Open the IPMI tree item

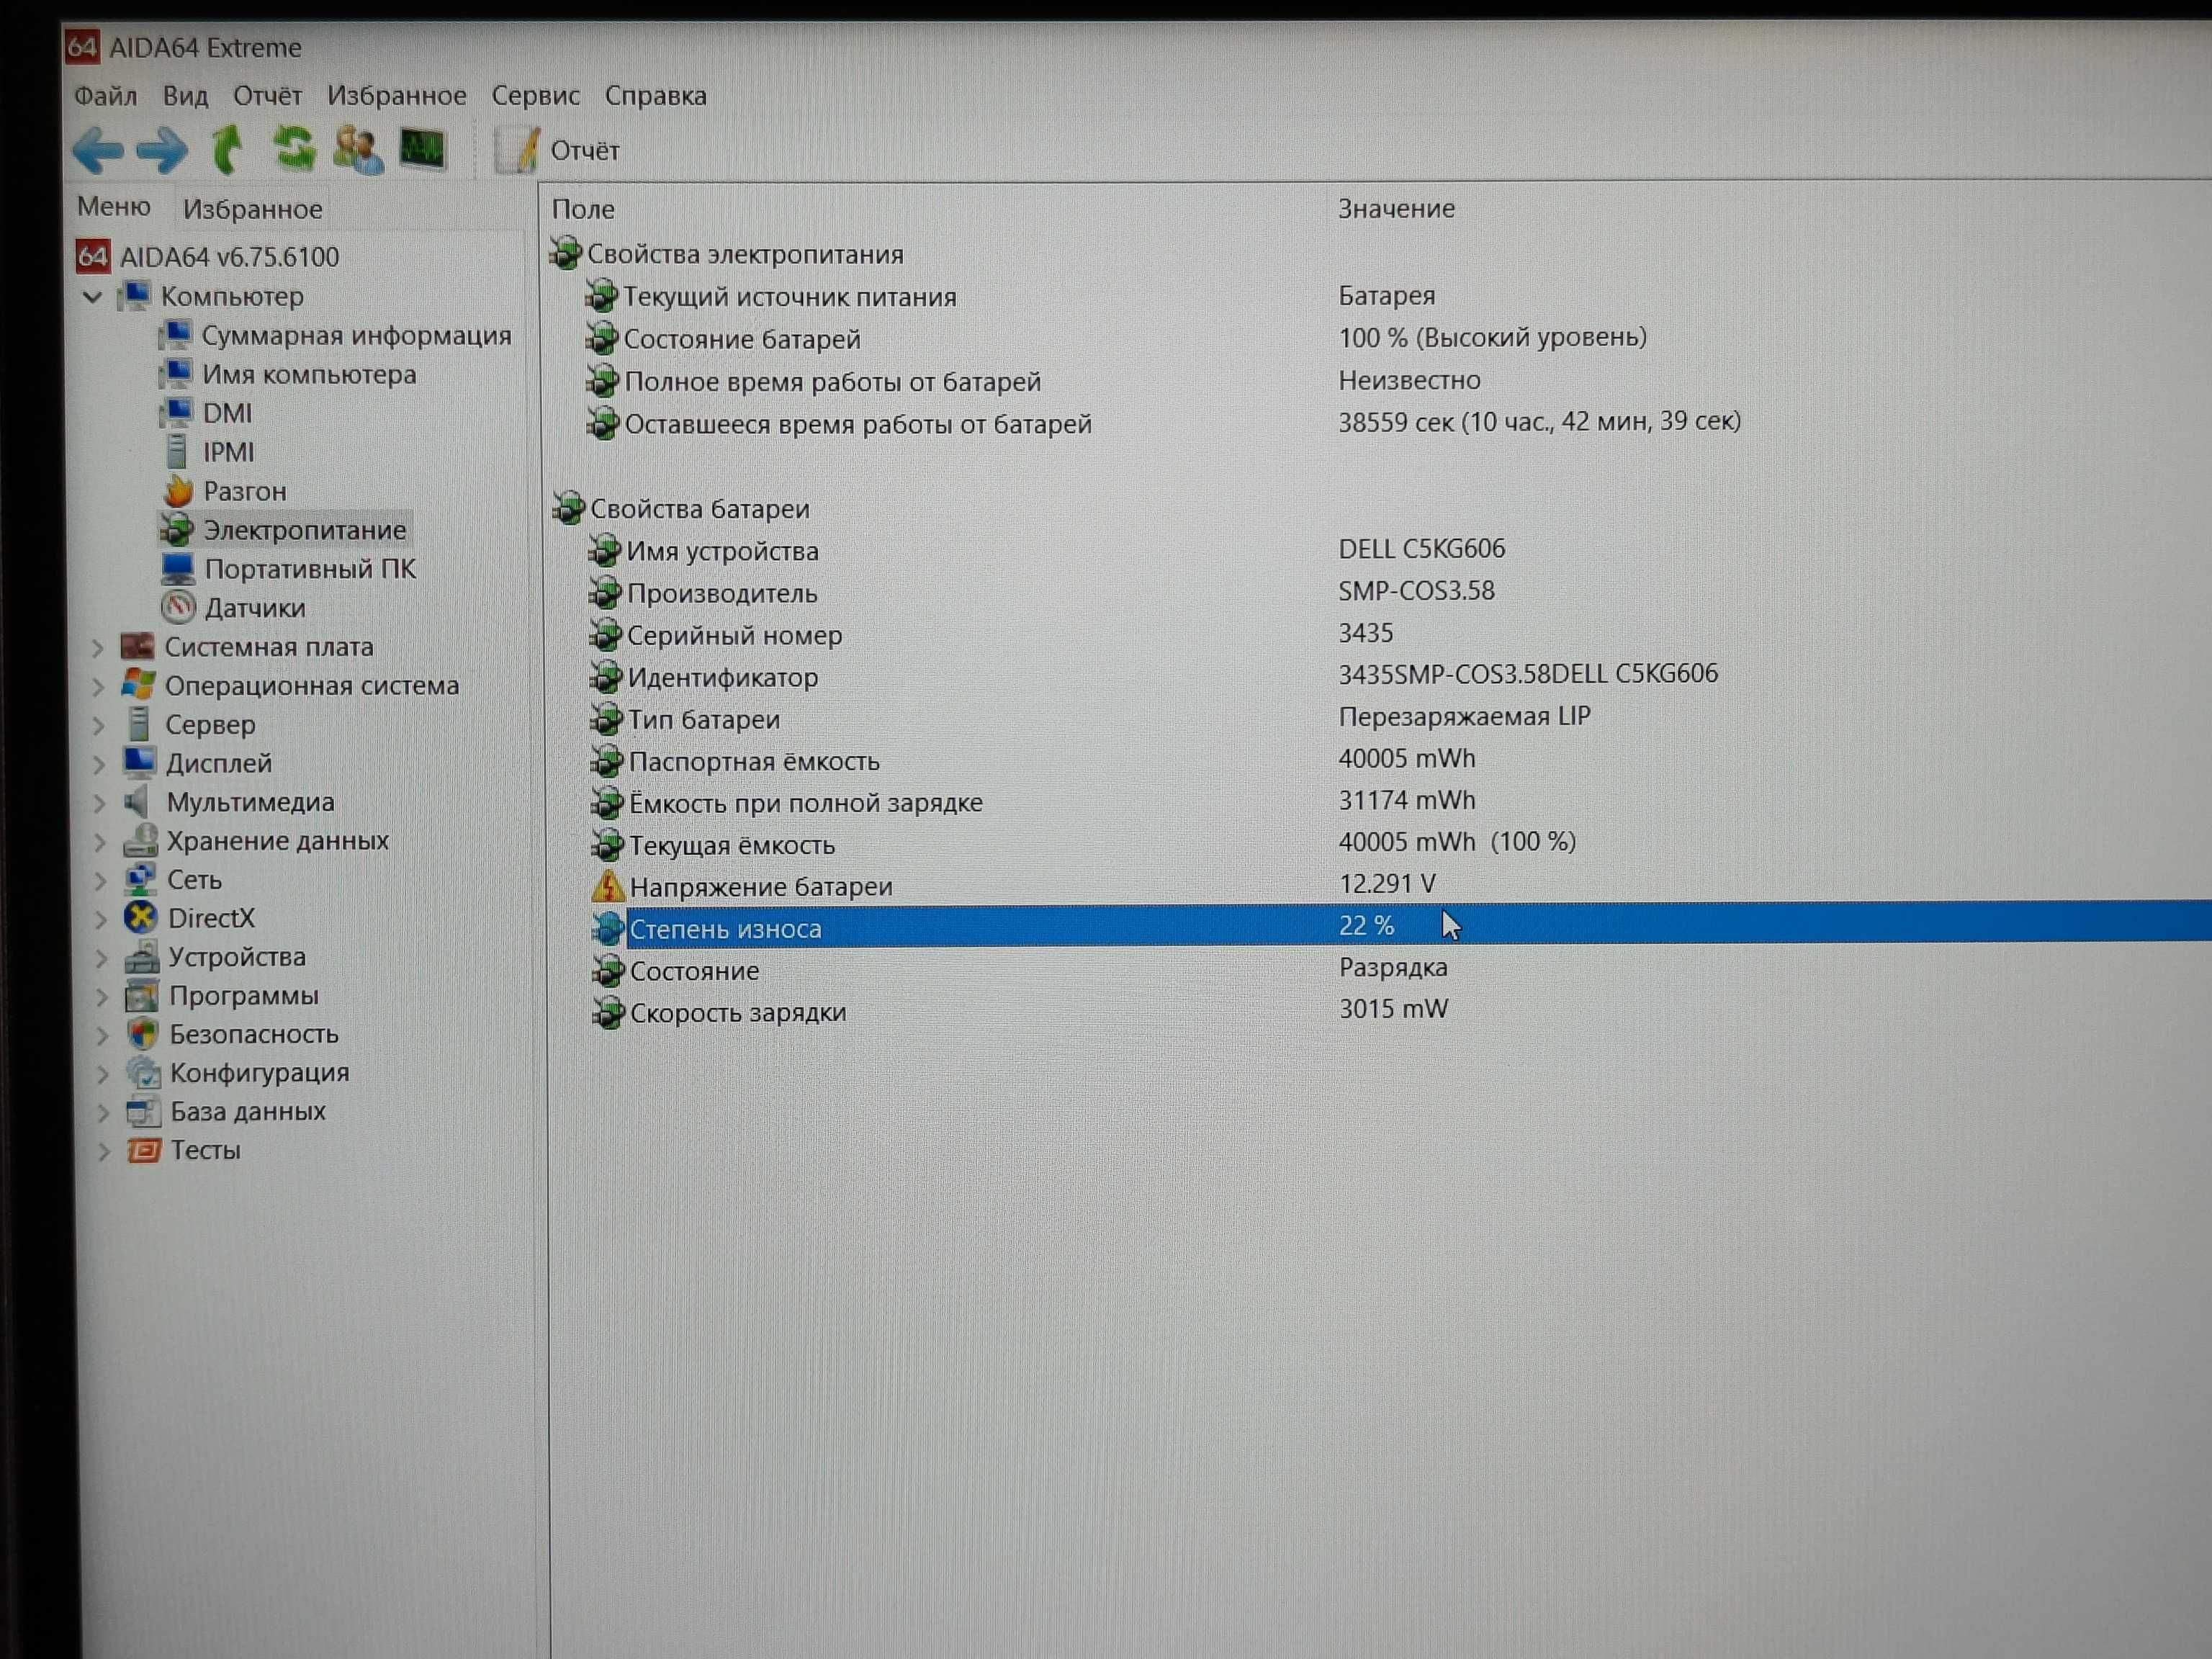coord(229,453)
